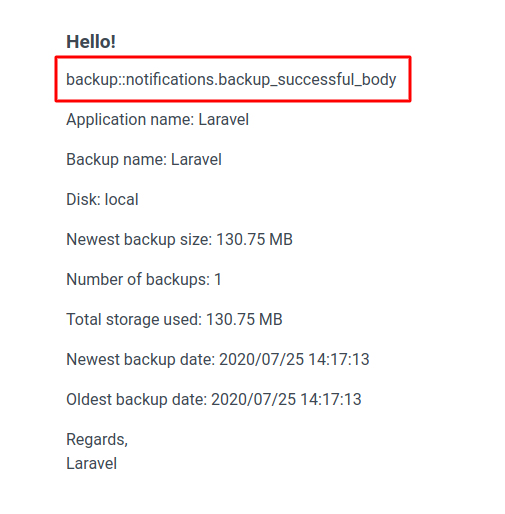
Task: Click the 130.75 MB total storage value
Action: tap(244, 319)
